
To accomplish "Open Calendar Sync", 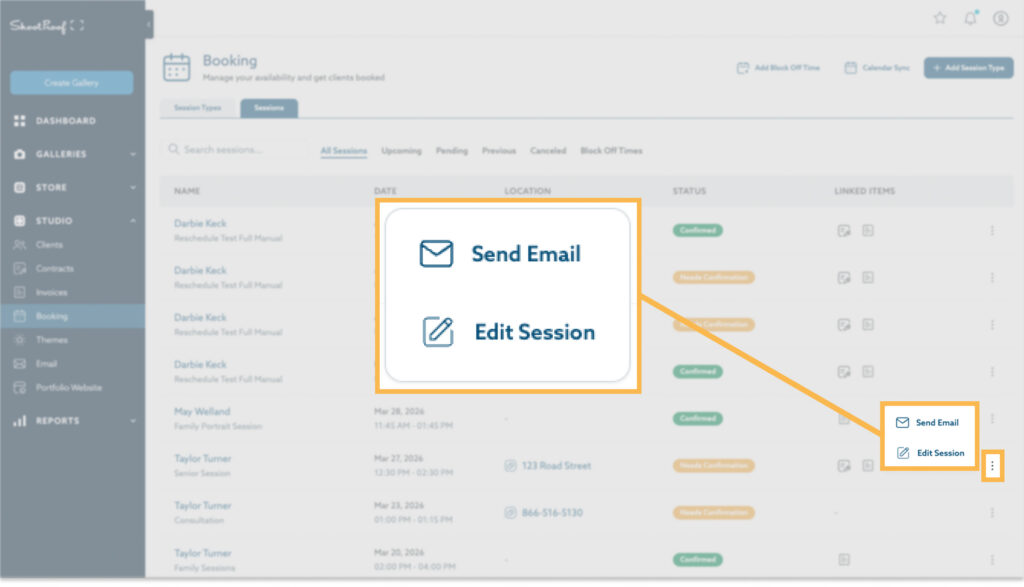I will coord(877,68).
